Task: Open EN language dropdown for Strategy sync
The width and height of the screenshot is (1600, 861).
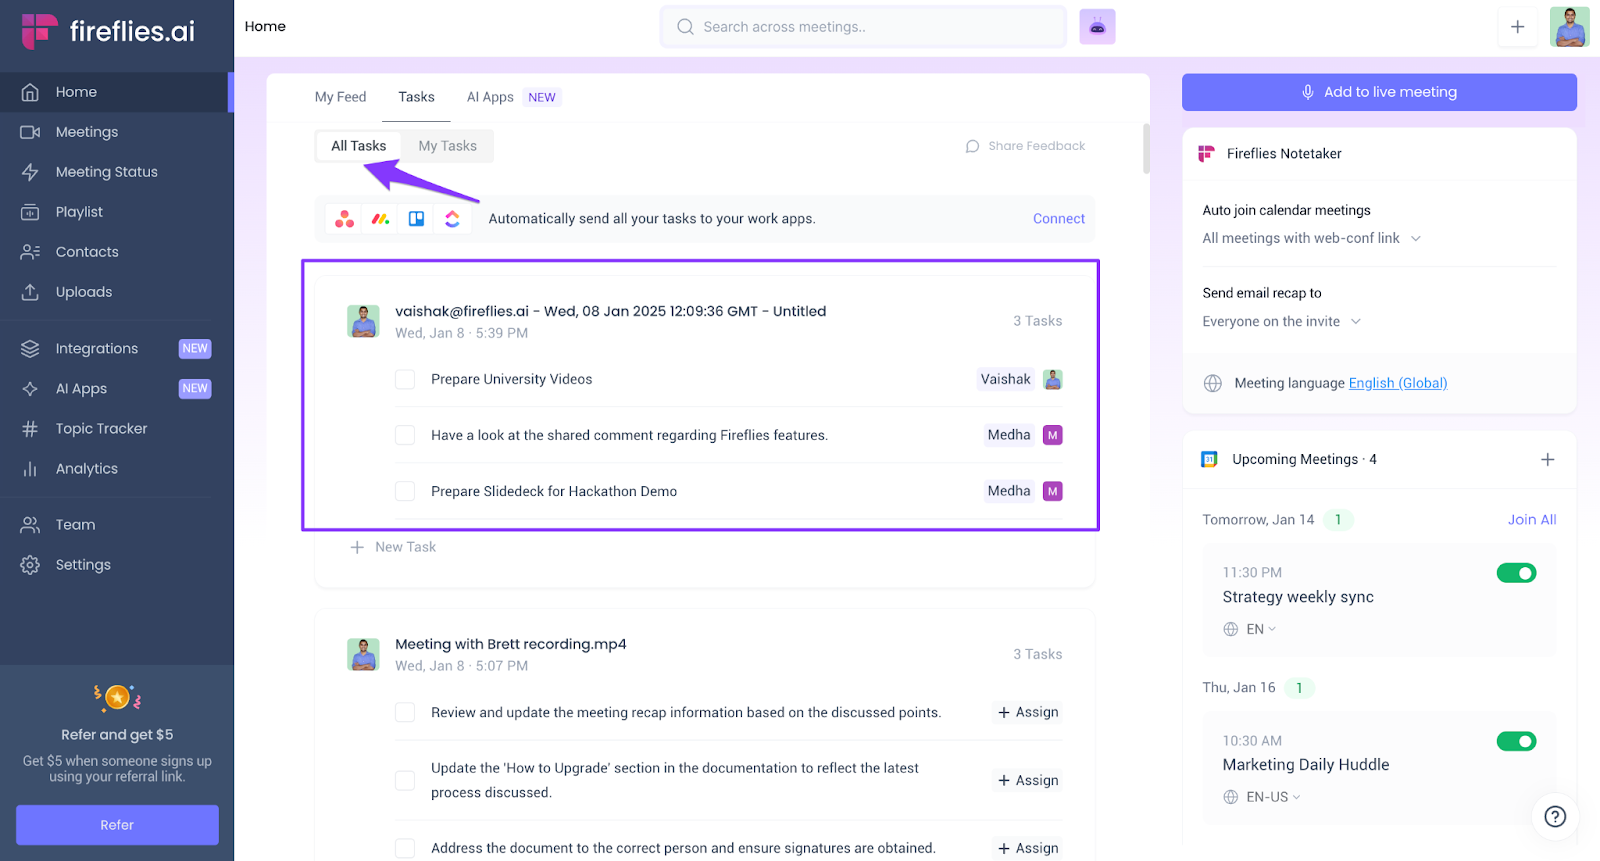Action: [x=1250, y=629]
